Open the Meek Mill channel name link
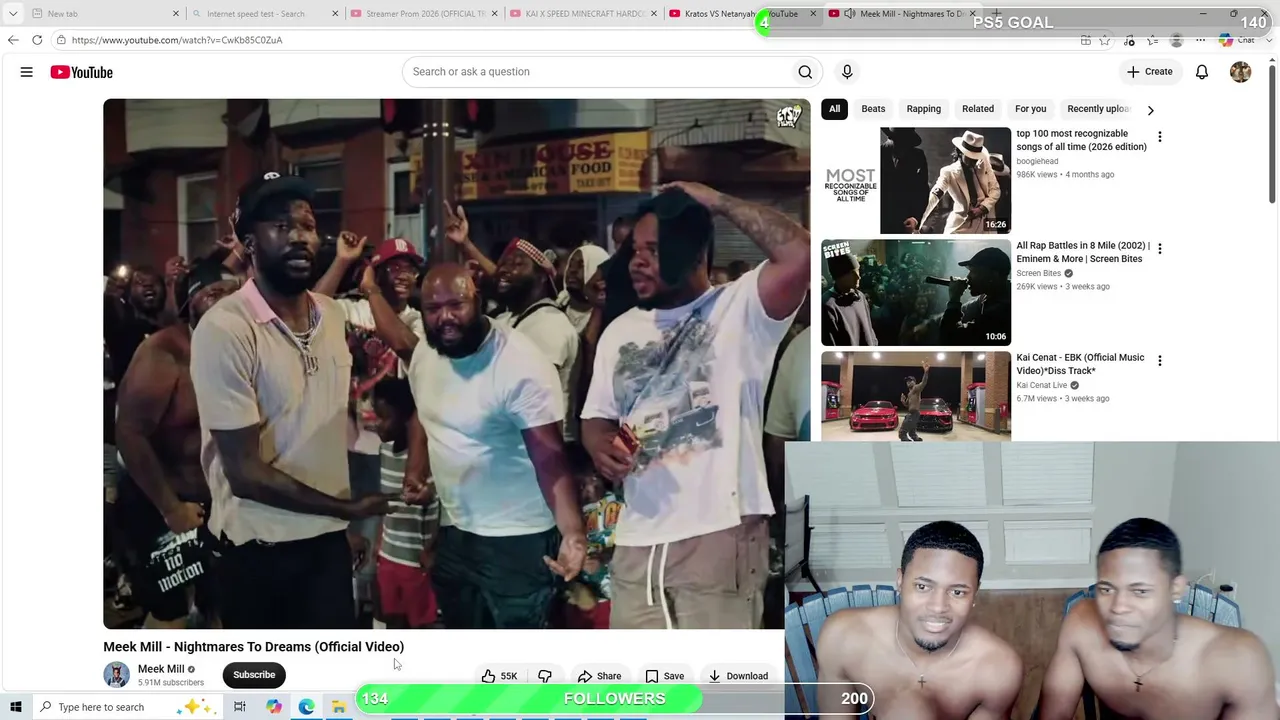 161,669
